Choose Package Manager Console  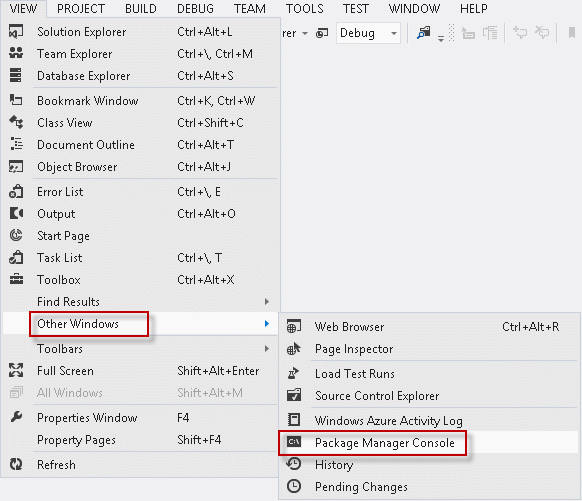coord(429,442)
